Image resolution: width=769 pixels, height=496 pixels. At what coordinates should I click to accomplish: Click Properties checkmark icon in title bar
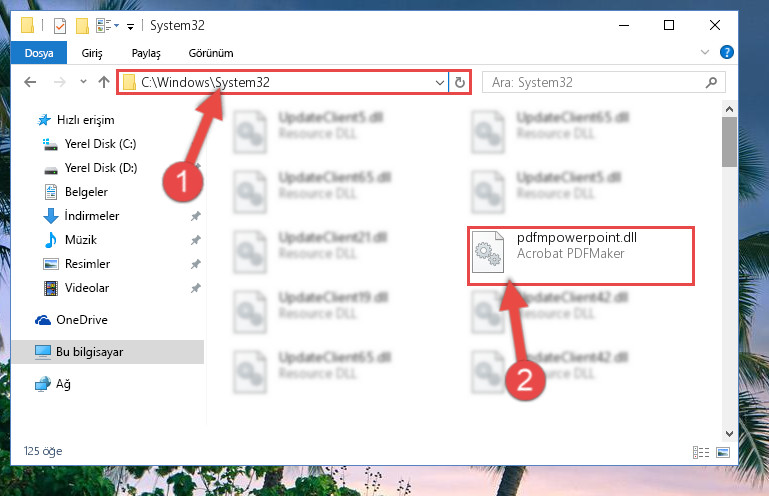pyautogui.click(x=60, y=26)
